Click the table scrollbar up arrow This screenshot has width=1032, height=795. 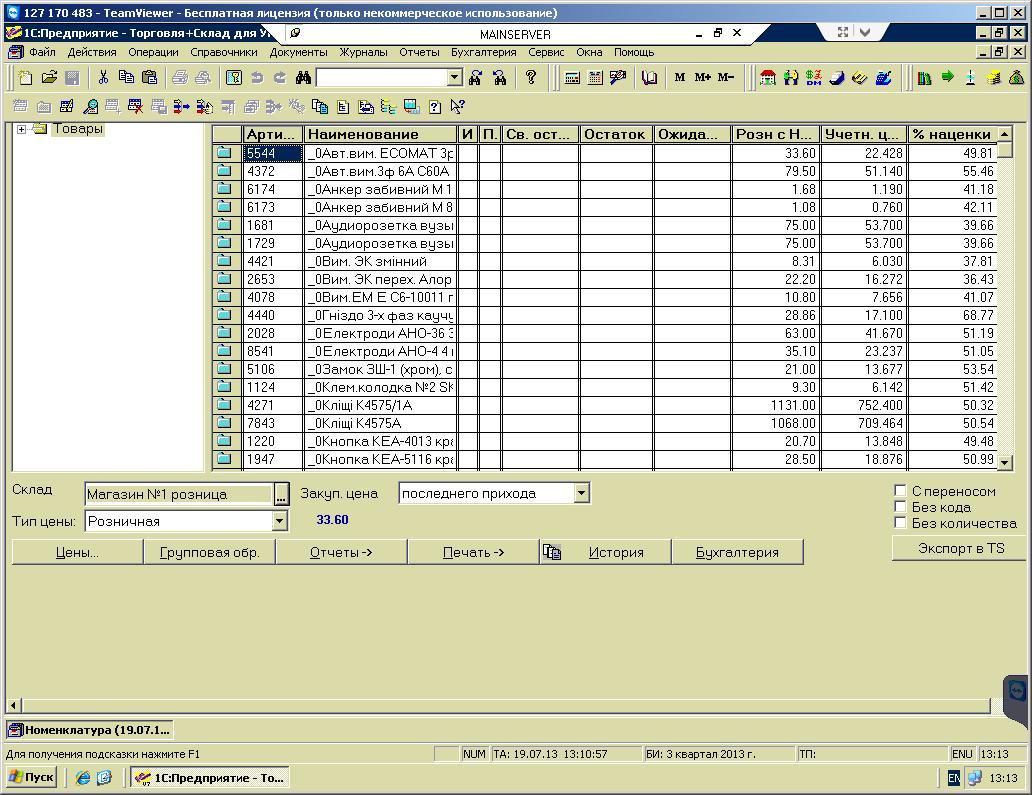(x=1004, y=134)
